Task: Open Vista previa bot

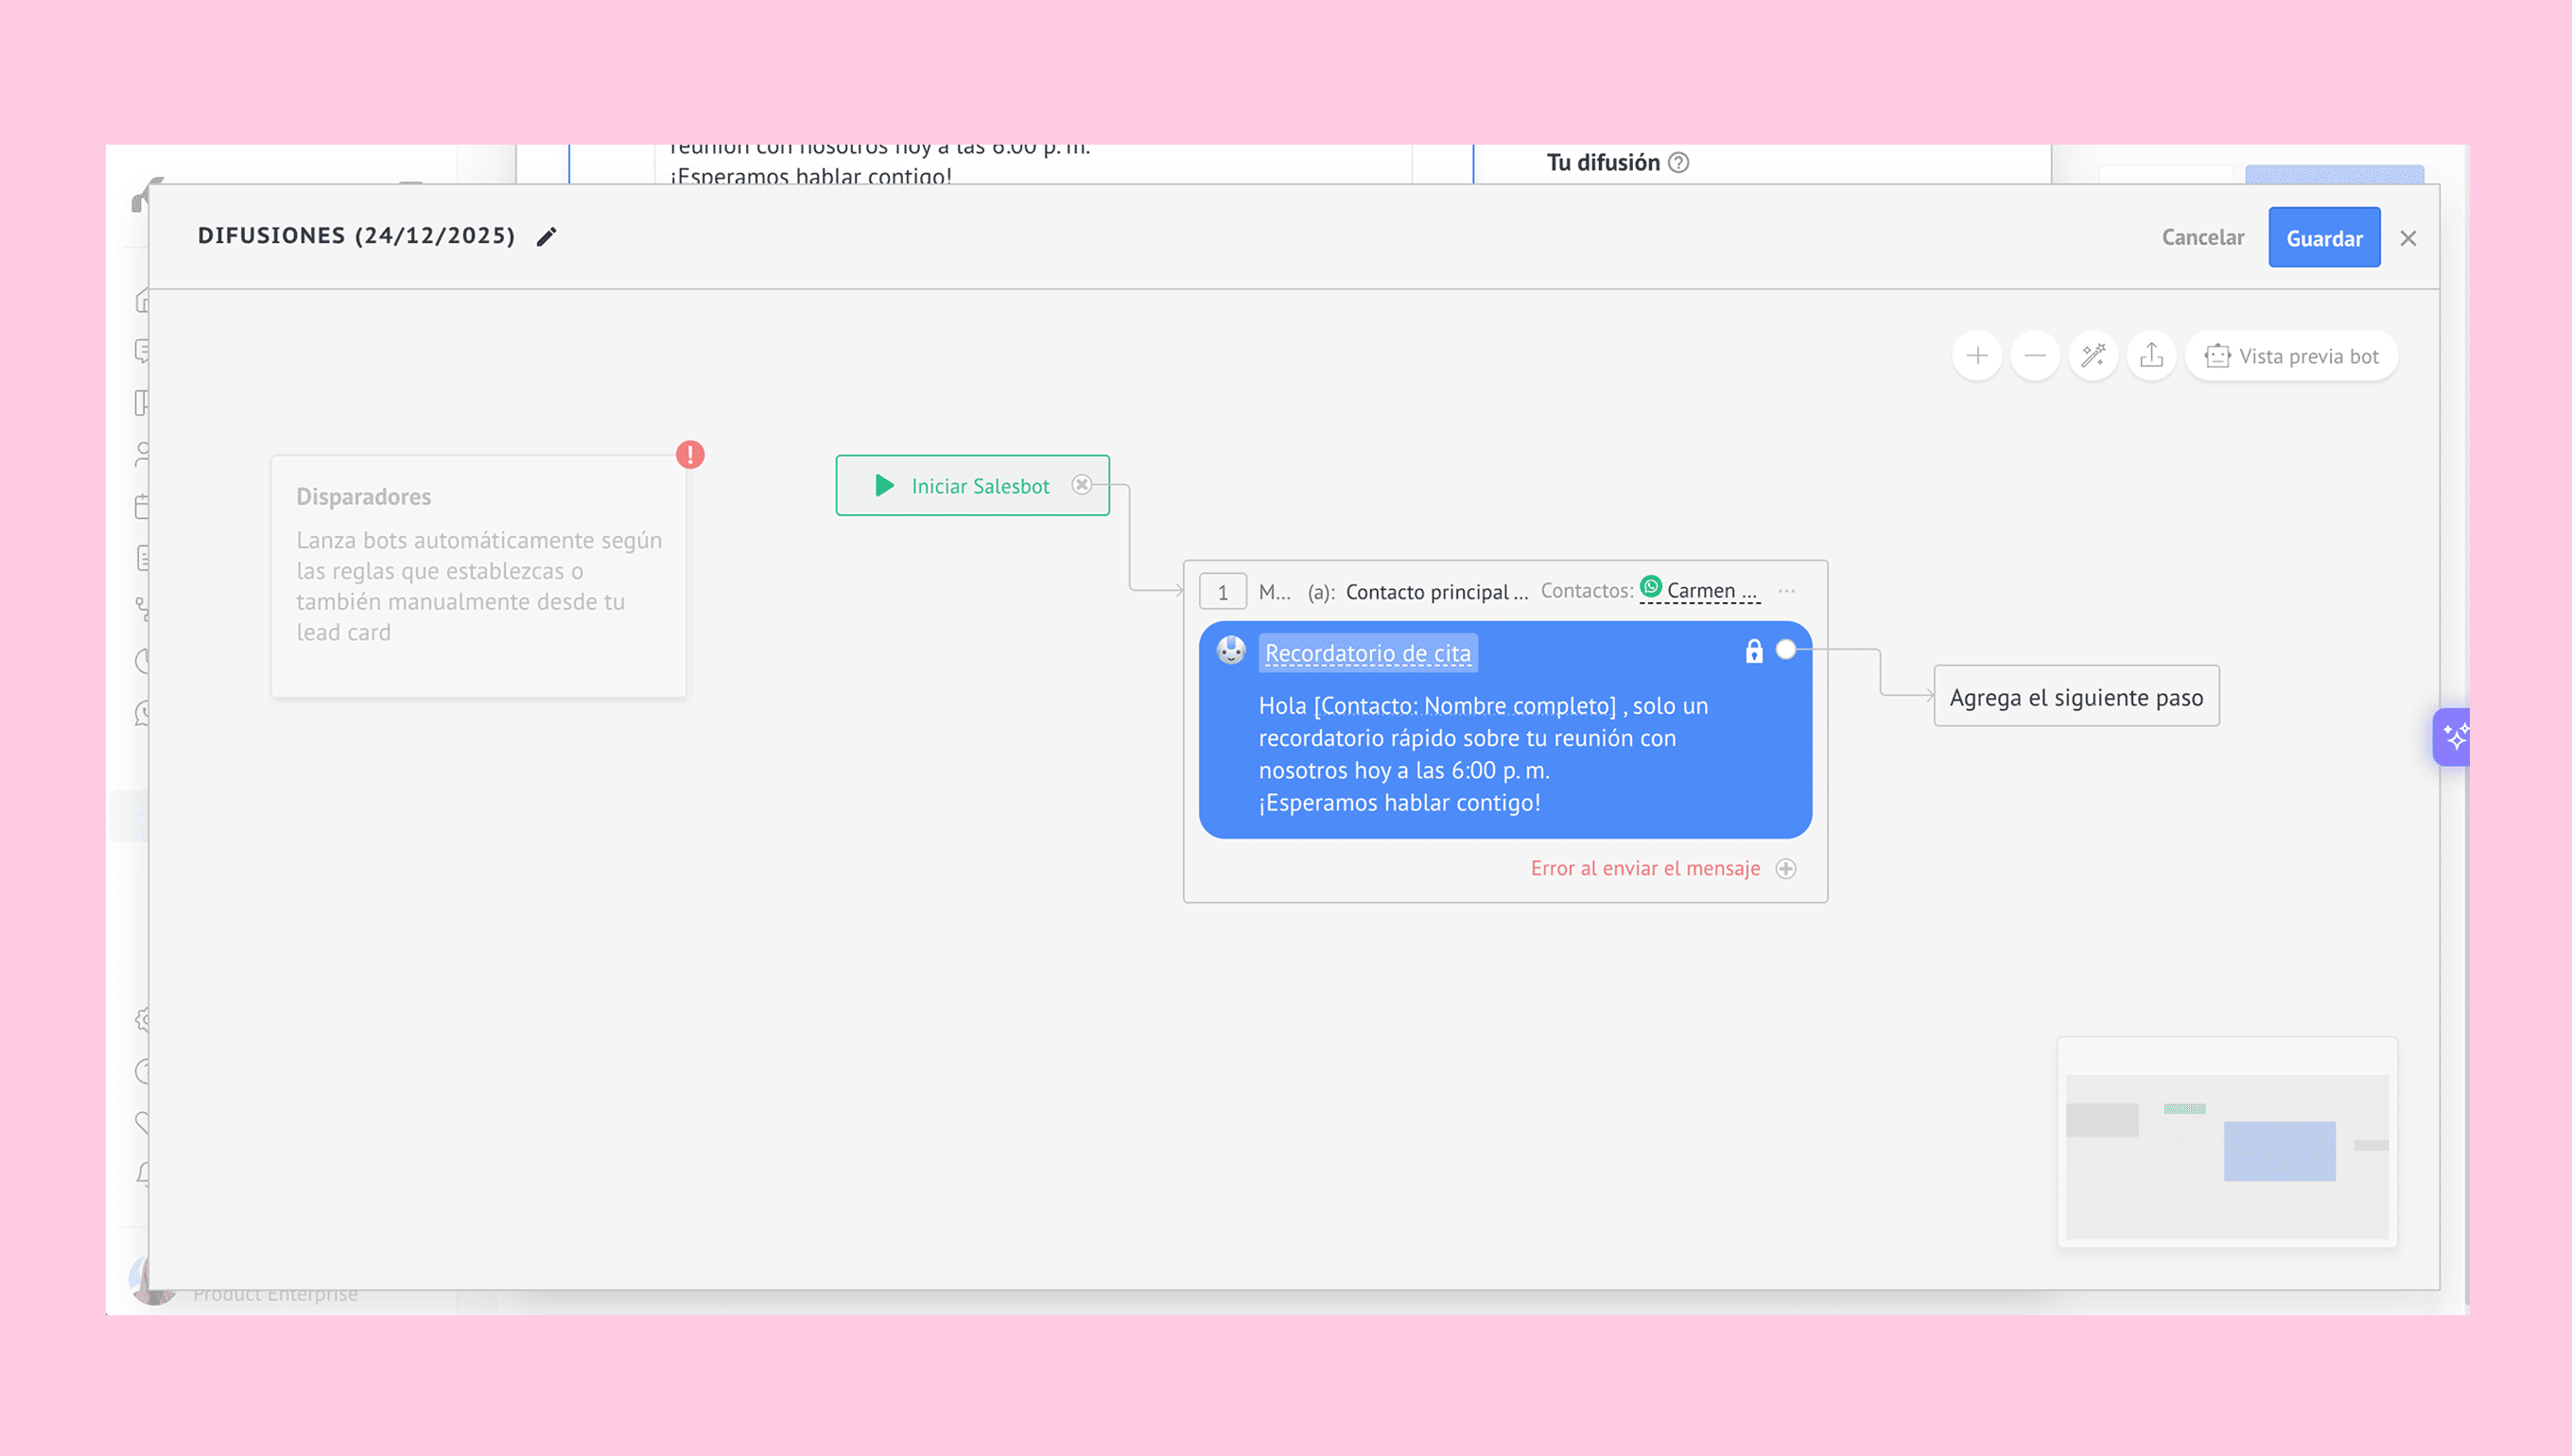Action: tap(2291, 356)
